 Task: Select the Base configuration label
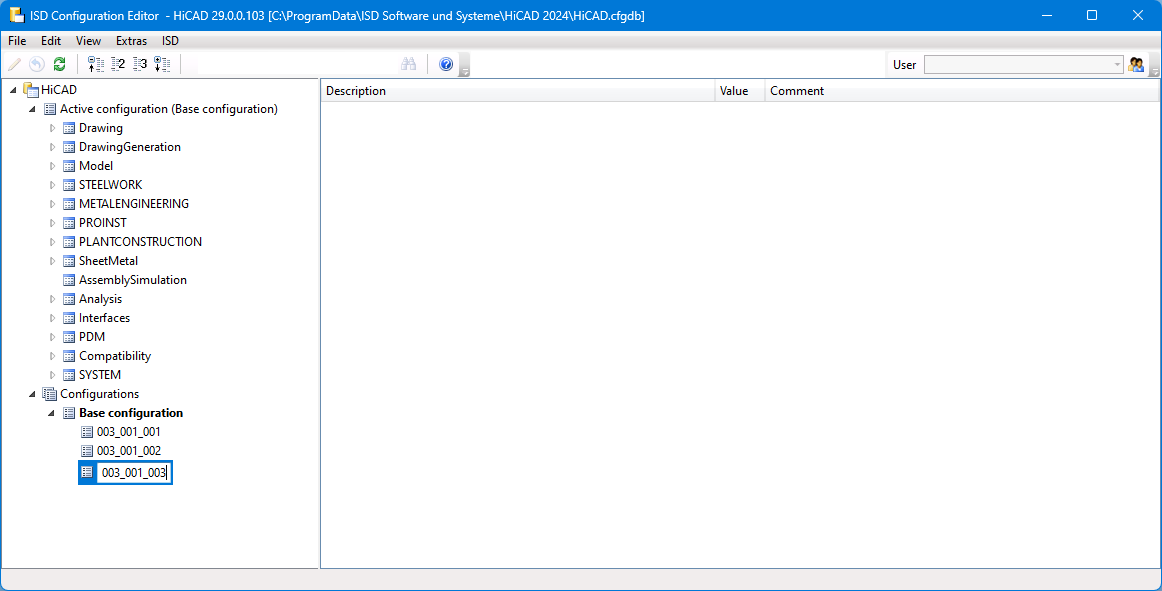pos(131,413)
